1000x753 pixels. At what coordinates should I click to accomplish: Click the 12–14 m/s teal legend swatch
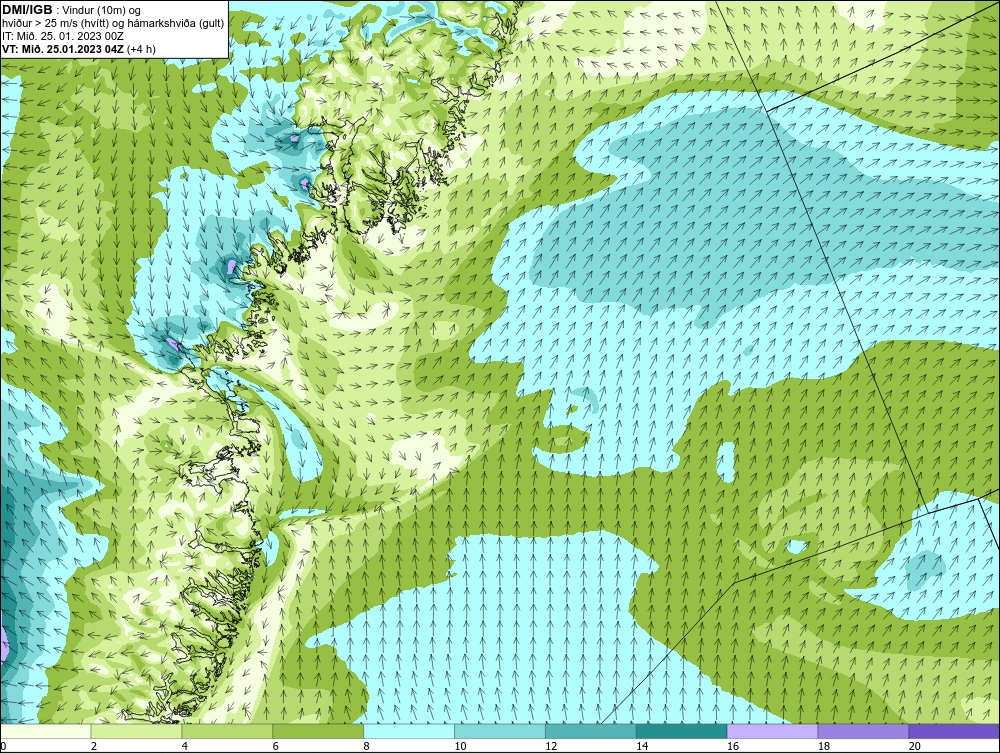pyautogui.click(x=591, y=731)
